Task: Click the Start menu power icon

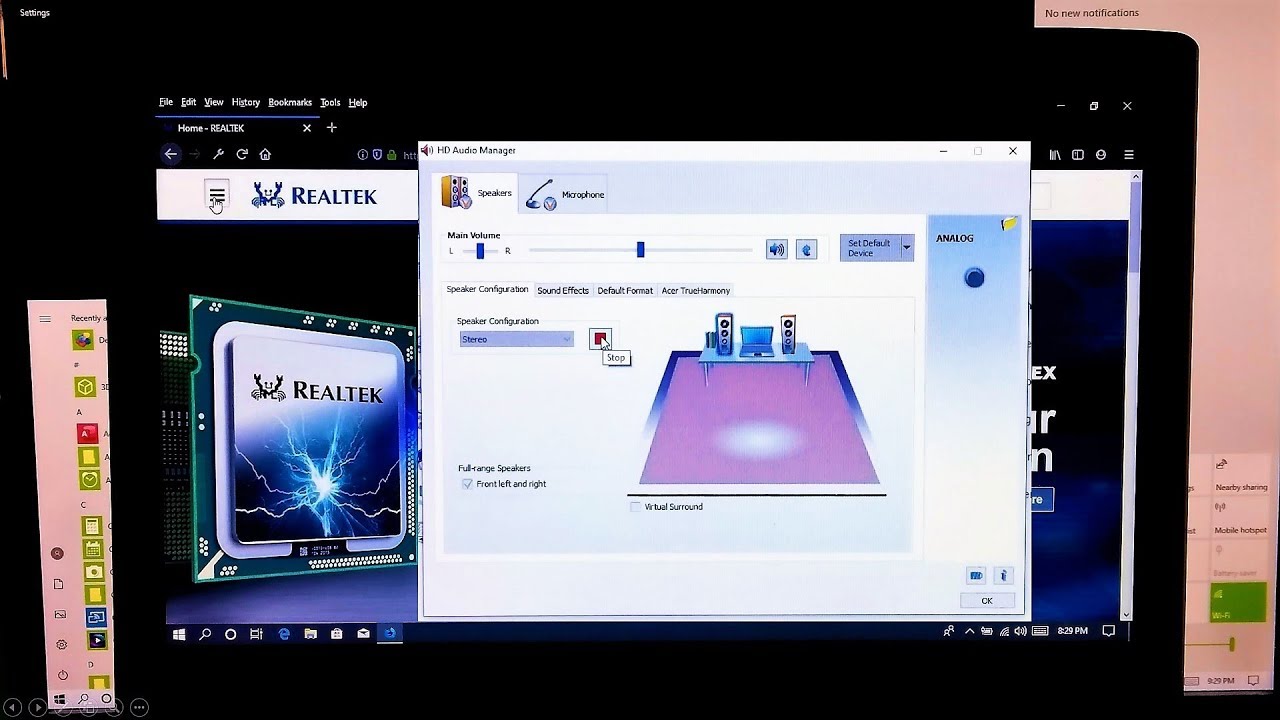Action: [62, 675]
